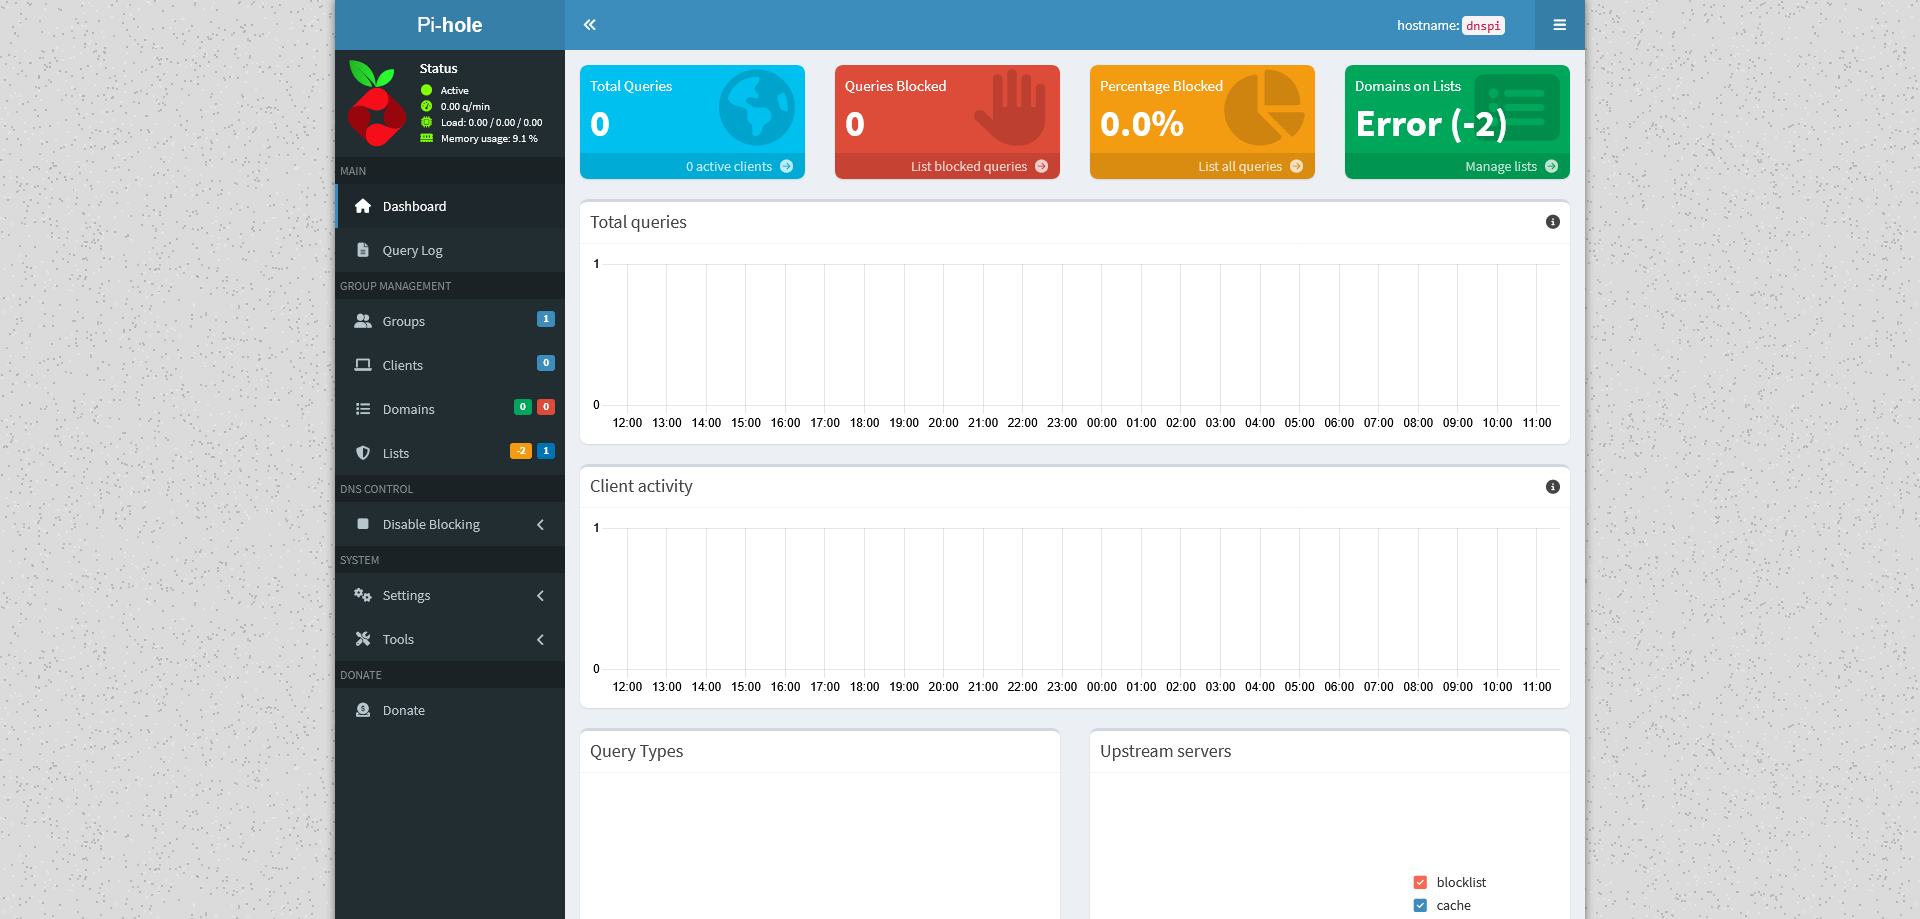Click the Pi-hole title link
1920x919 pixels.
point(450,25)
